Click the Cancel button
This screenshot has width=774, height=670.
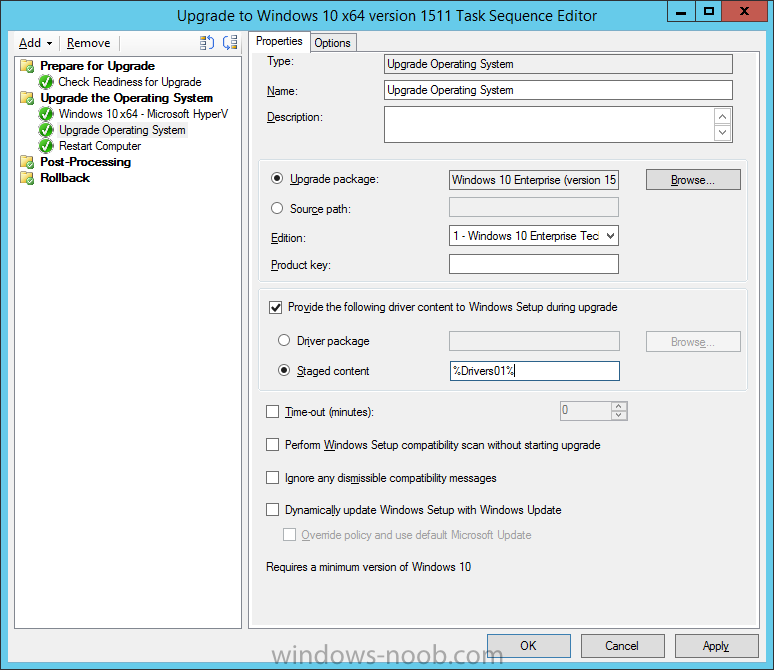point(622,646)
